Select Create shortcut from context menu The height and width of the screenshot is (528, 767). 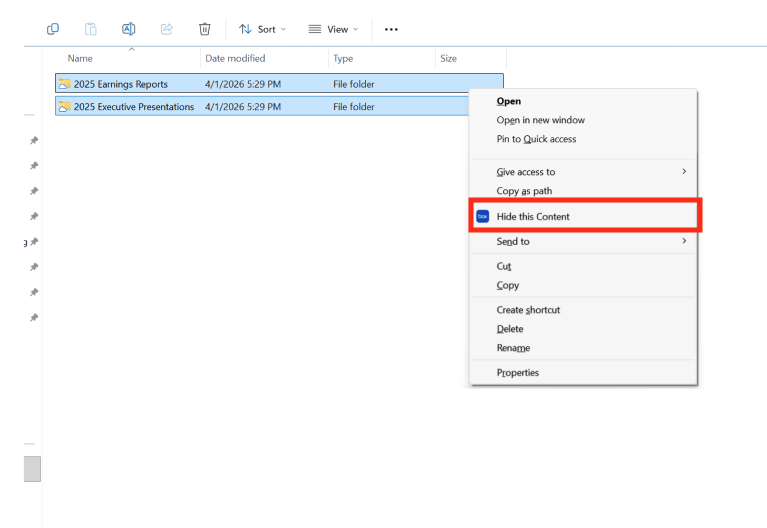tap(528, 310)
